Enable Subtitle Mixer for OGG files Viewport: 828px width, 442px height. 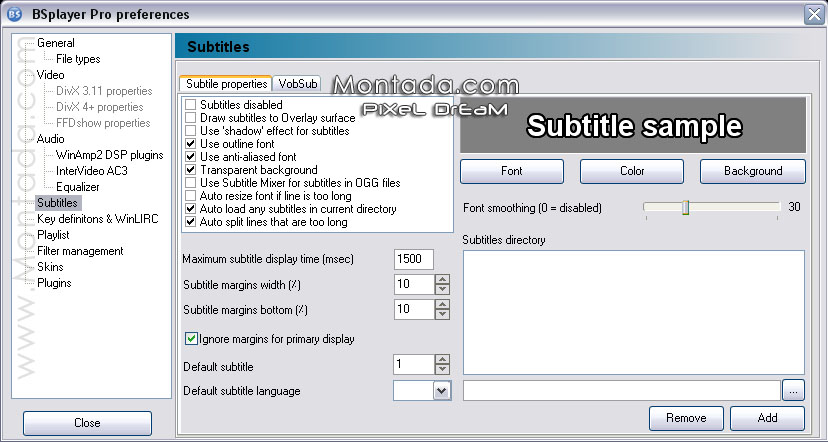[x=191, y=183]
